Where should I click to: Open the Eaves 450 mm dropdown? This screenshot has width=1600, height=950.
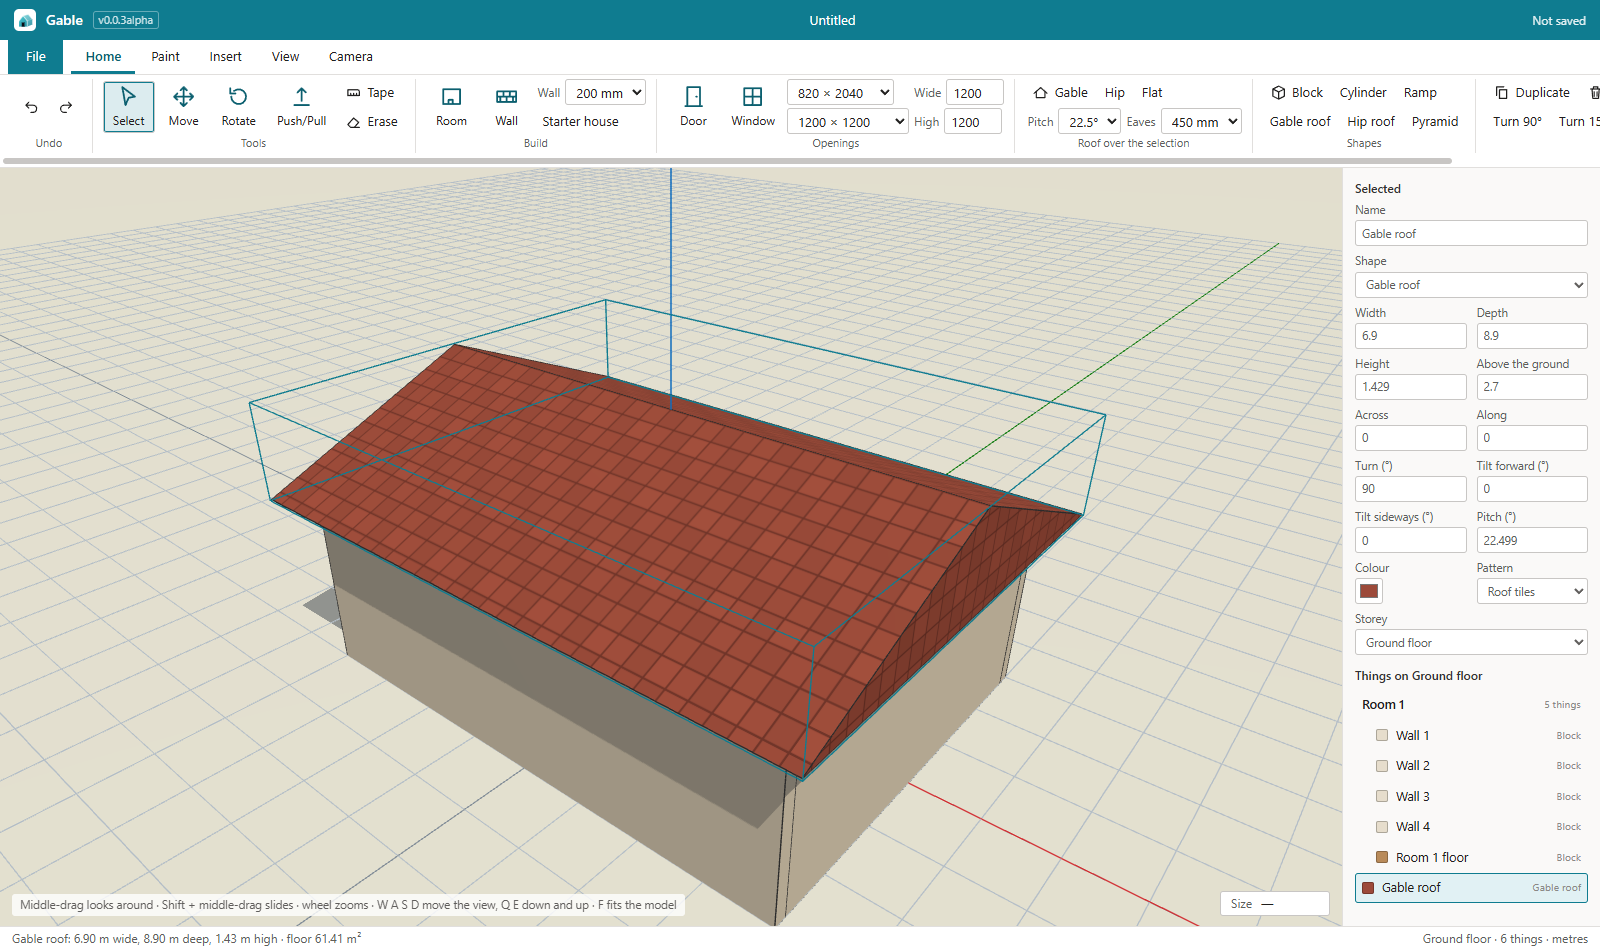[1201, 122]
